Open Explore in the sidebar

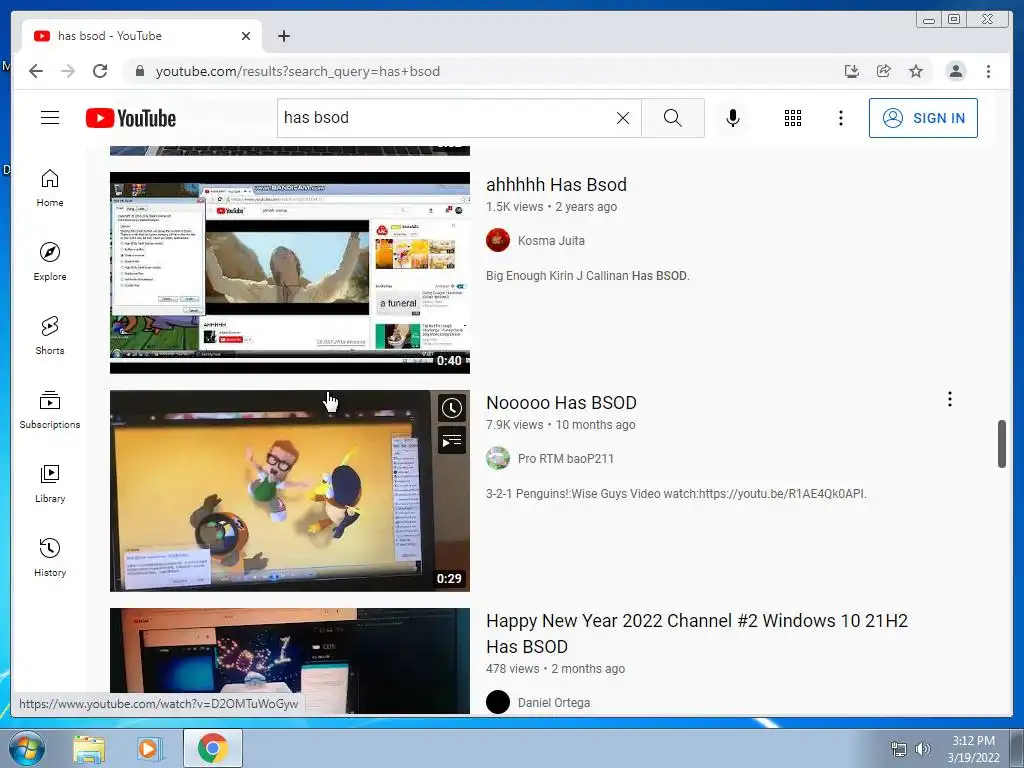(50, 262)
